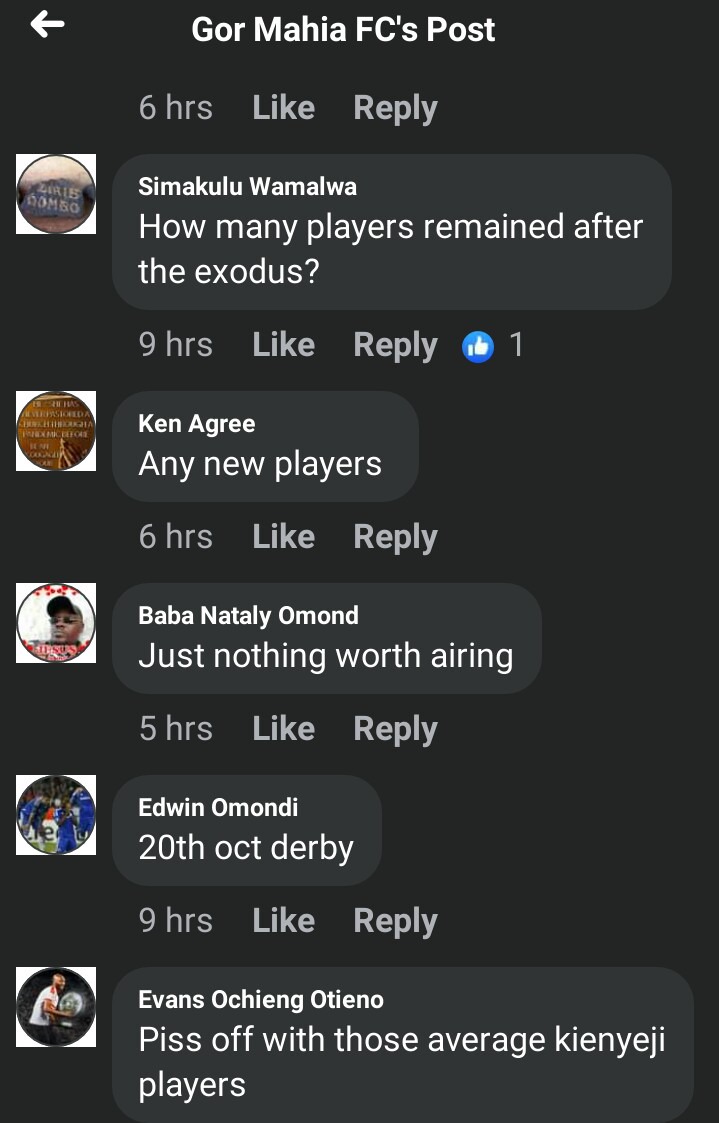View Evans Ochieng Otieno's avatar
The width and height of the screenshot is (719, 1123).
[56, 1007]
